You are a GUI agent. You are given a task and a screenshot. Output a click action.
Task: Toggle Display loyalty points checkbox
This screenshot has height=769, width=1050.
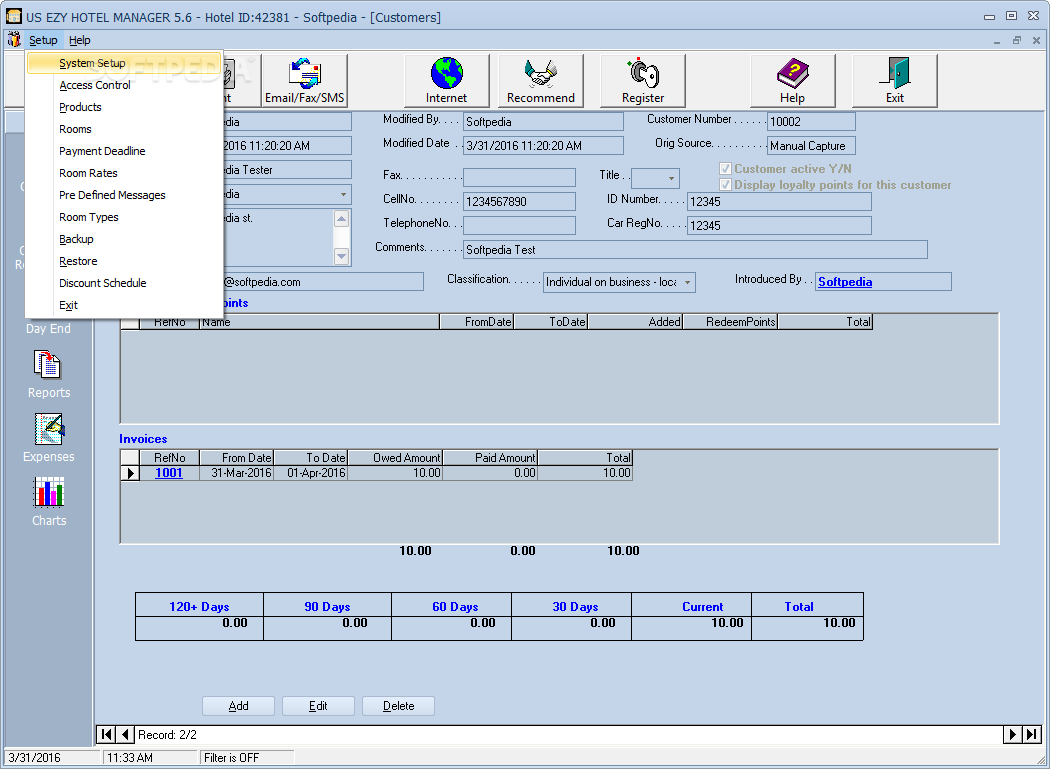tap(725, 184)
